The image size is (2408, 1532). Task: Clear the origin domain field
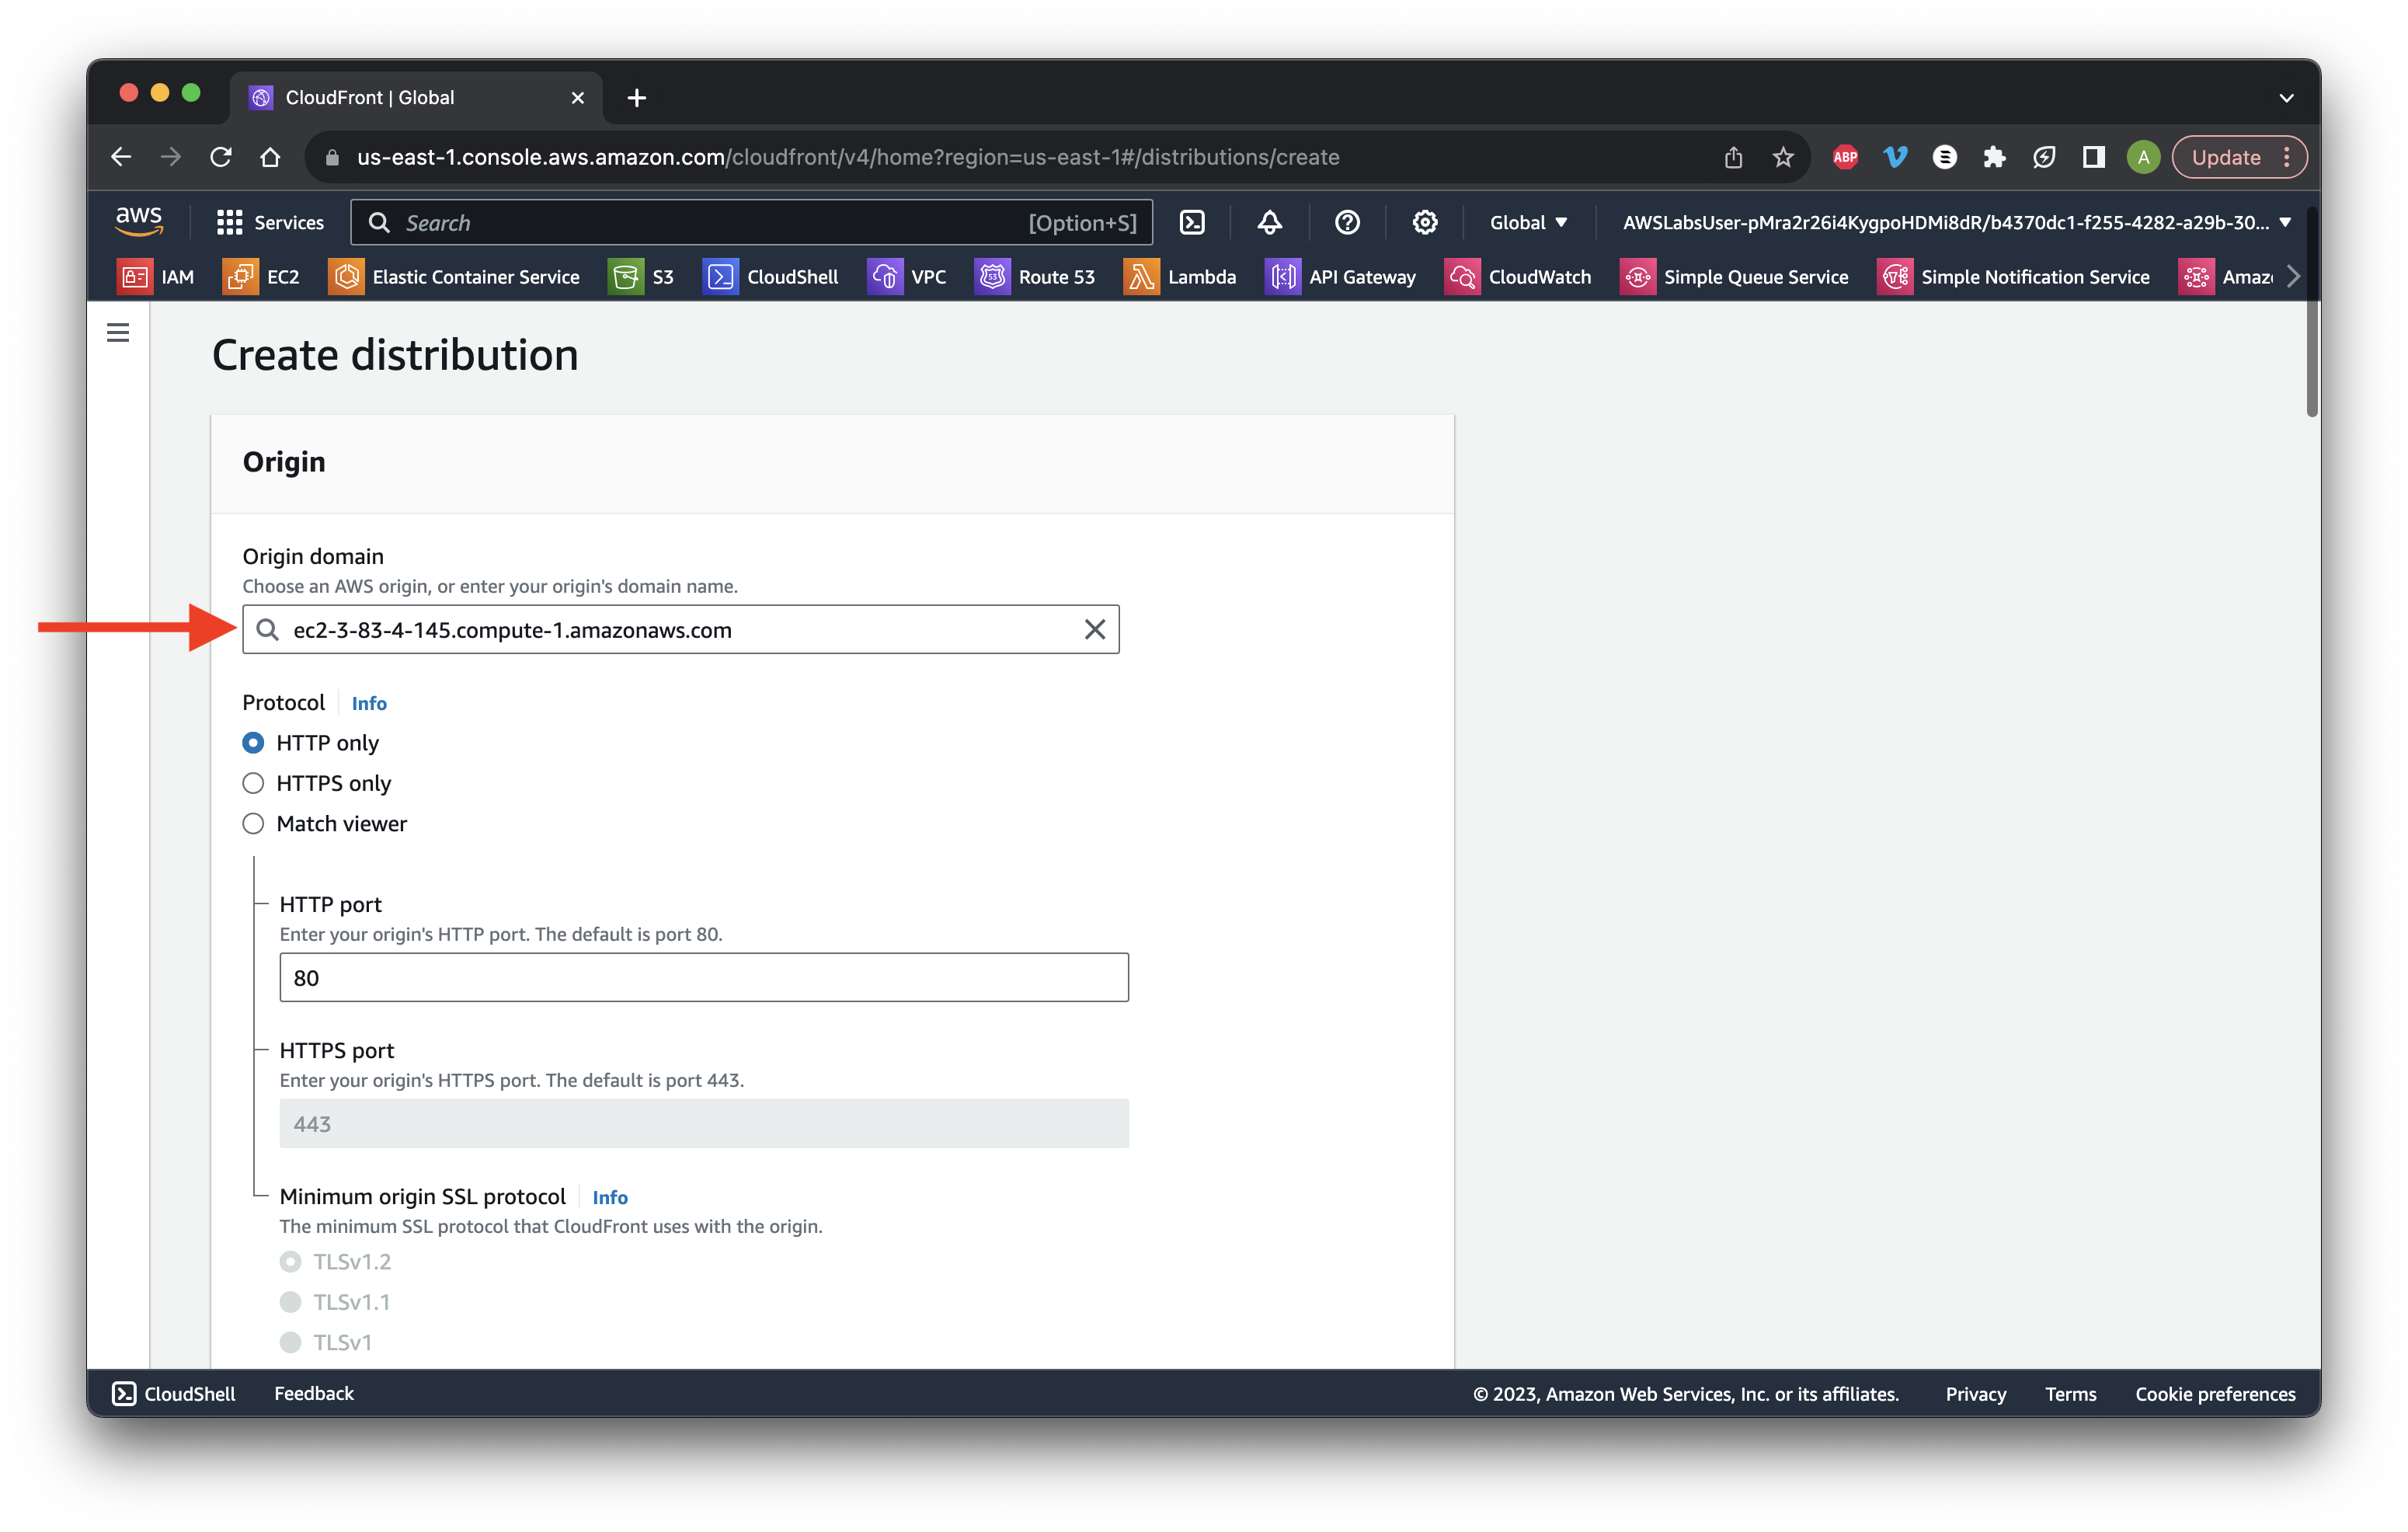1095,629
